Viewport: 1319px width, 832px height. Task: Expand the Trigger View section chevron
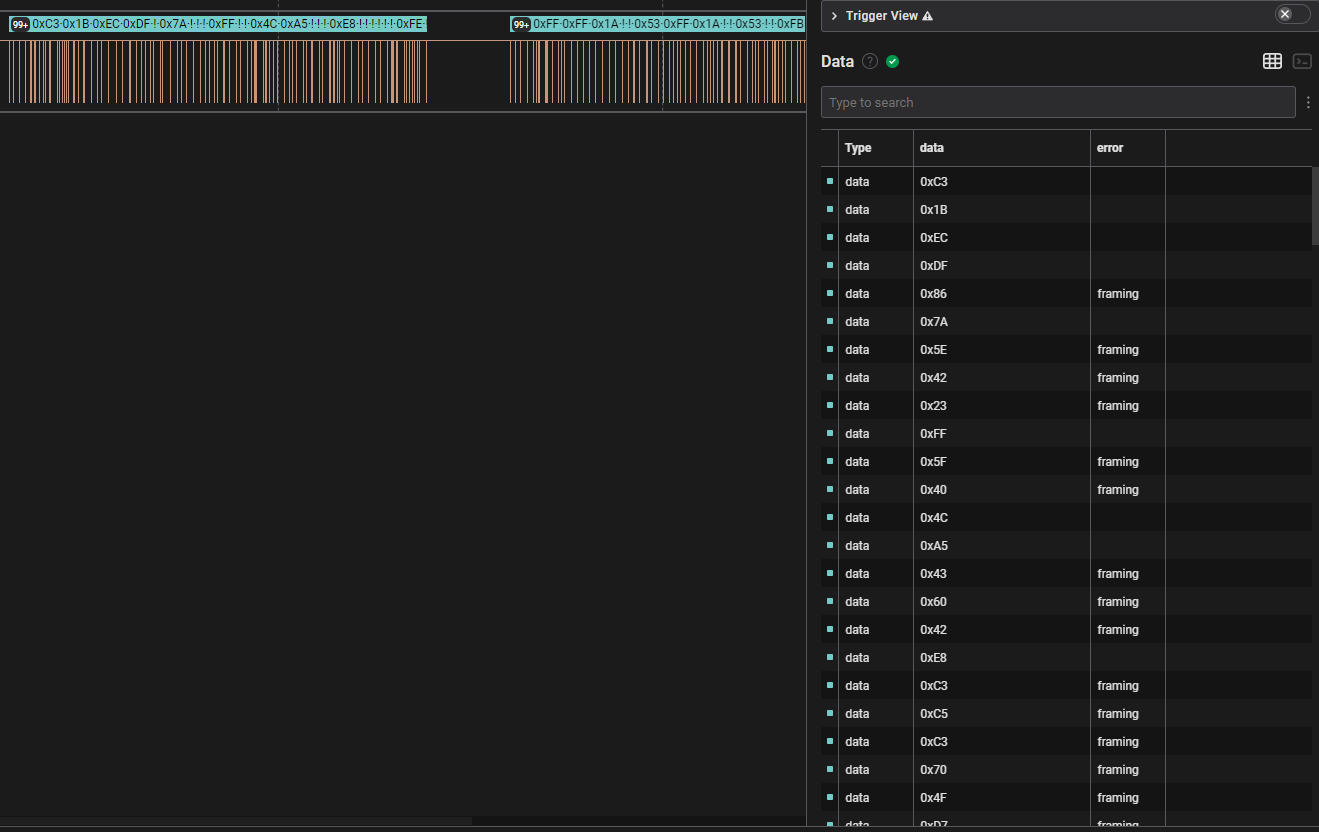pyautogui.click(x=834, y=16)
